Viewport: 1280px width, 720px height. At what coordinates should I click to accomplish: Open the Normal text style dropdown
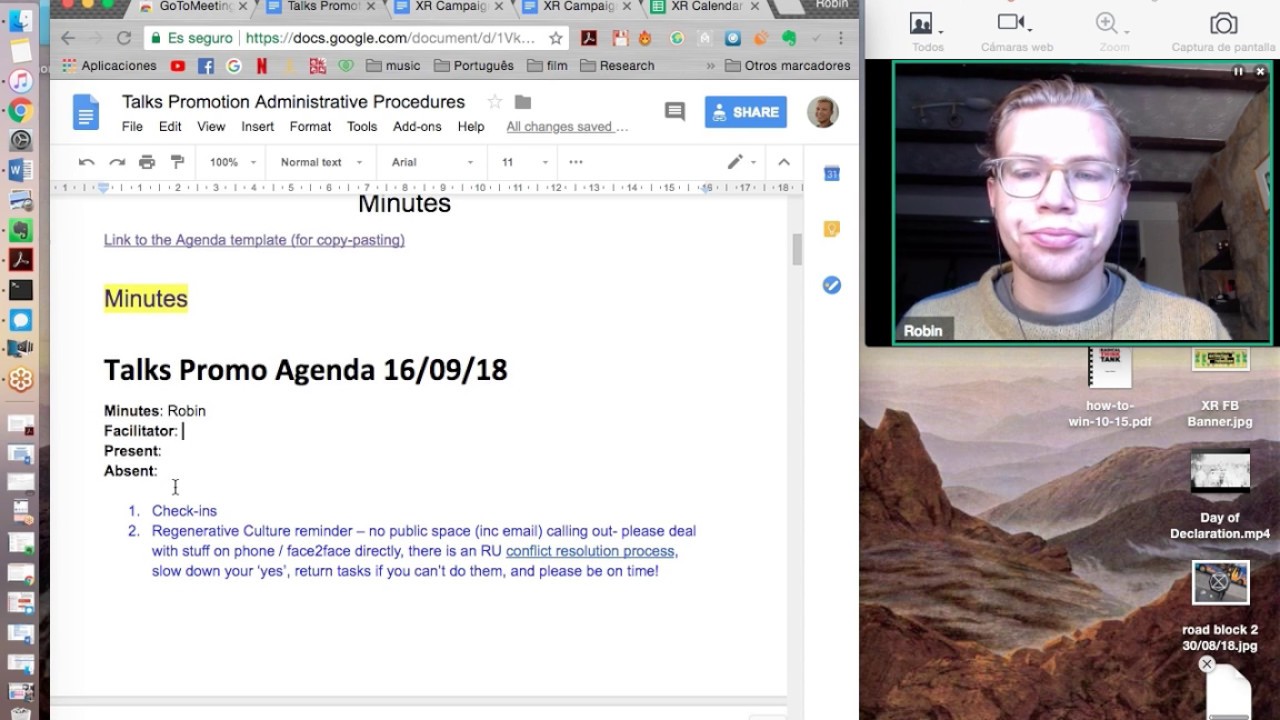click(321, 162)
